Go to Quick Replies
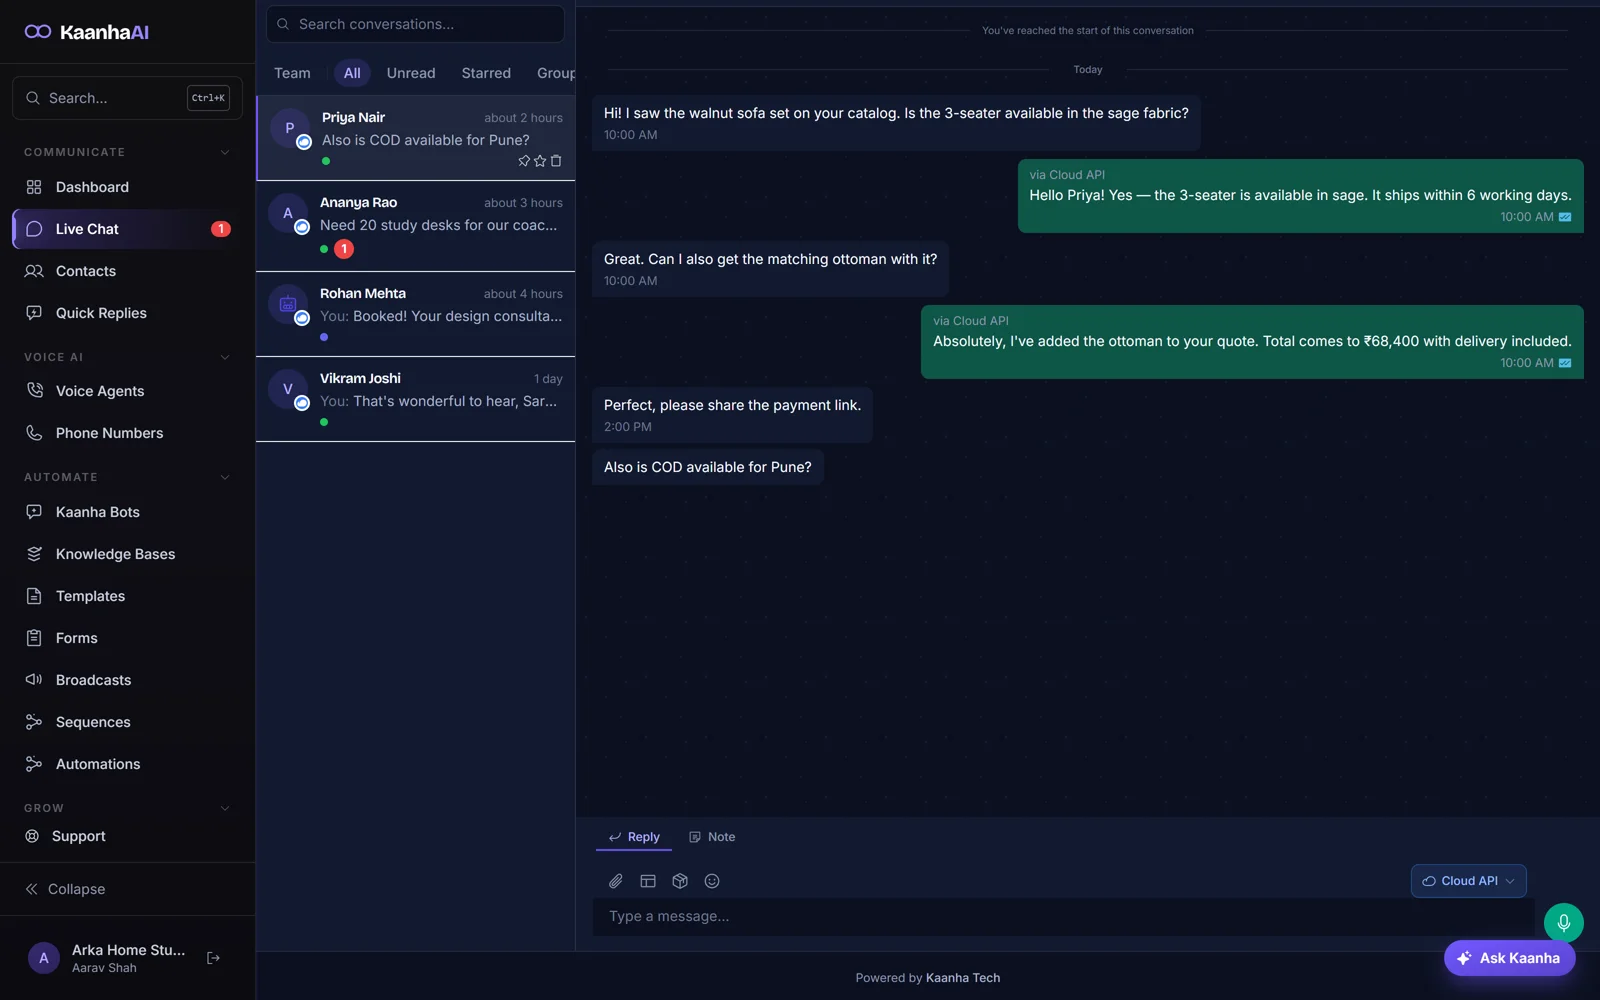This screenshot has width=1600, height=1000. click(127, 313)
